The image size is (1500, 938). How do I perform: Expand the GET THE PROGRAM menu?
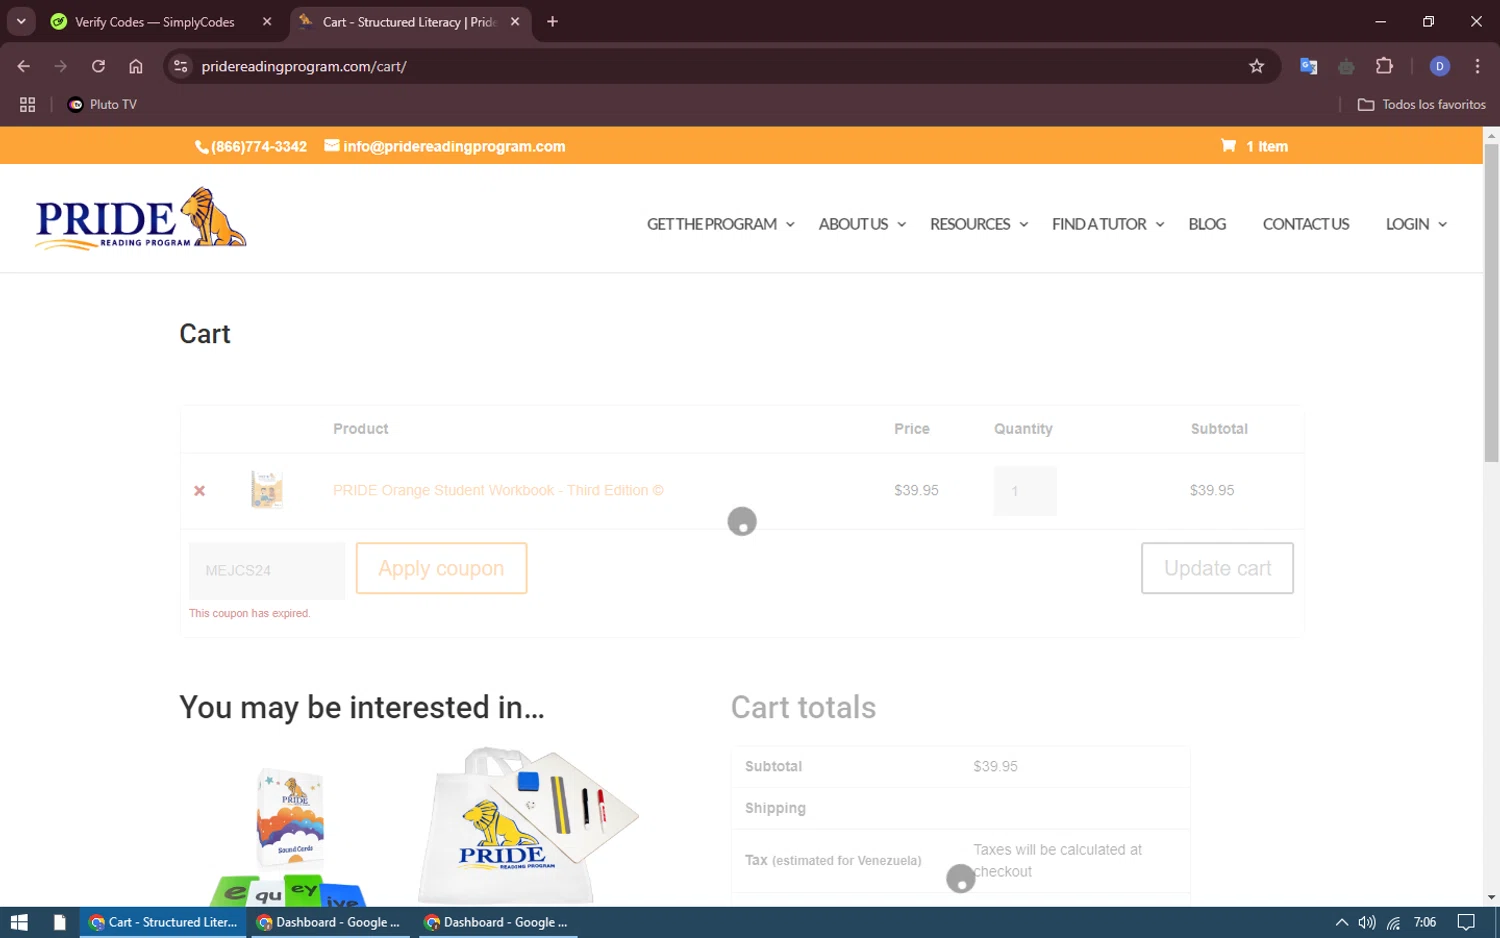click(x=720, y=224)
